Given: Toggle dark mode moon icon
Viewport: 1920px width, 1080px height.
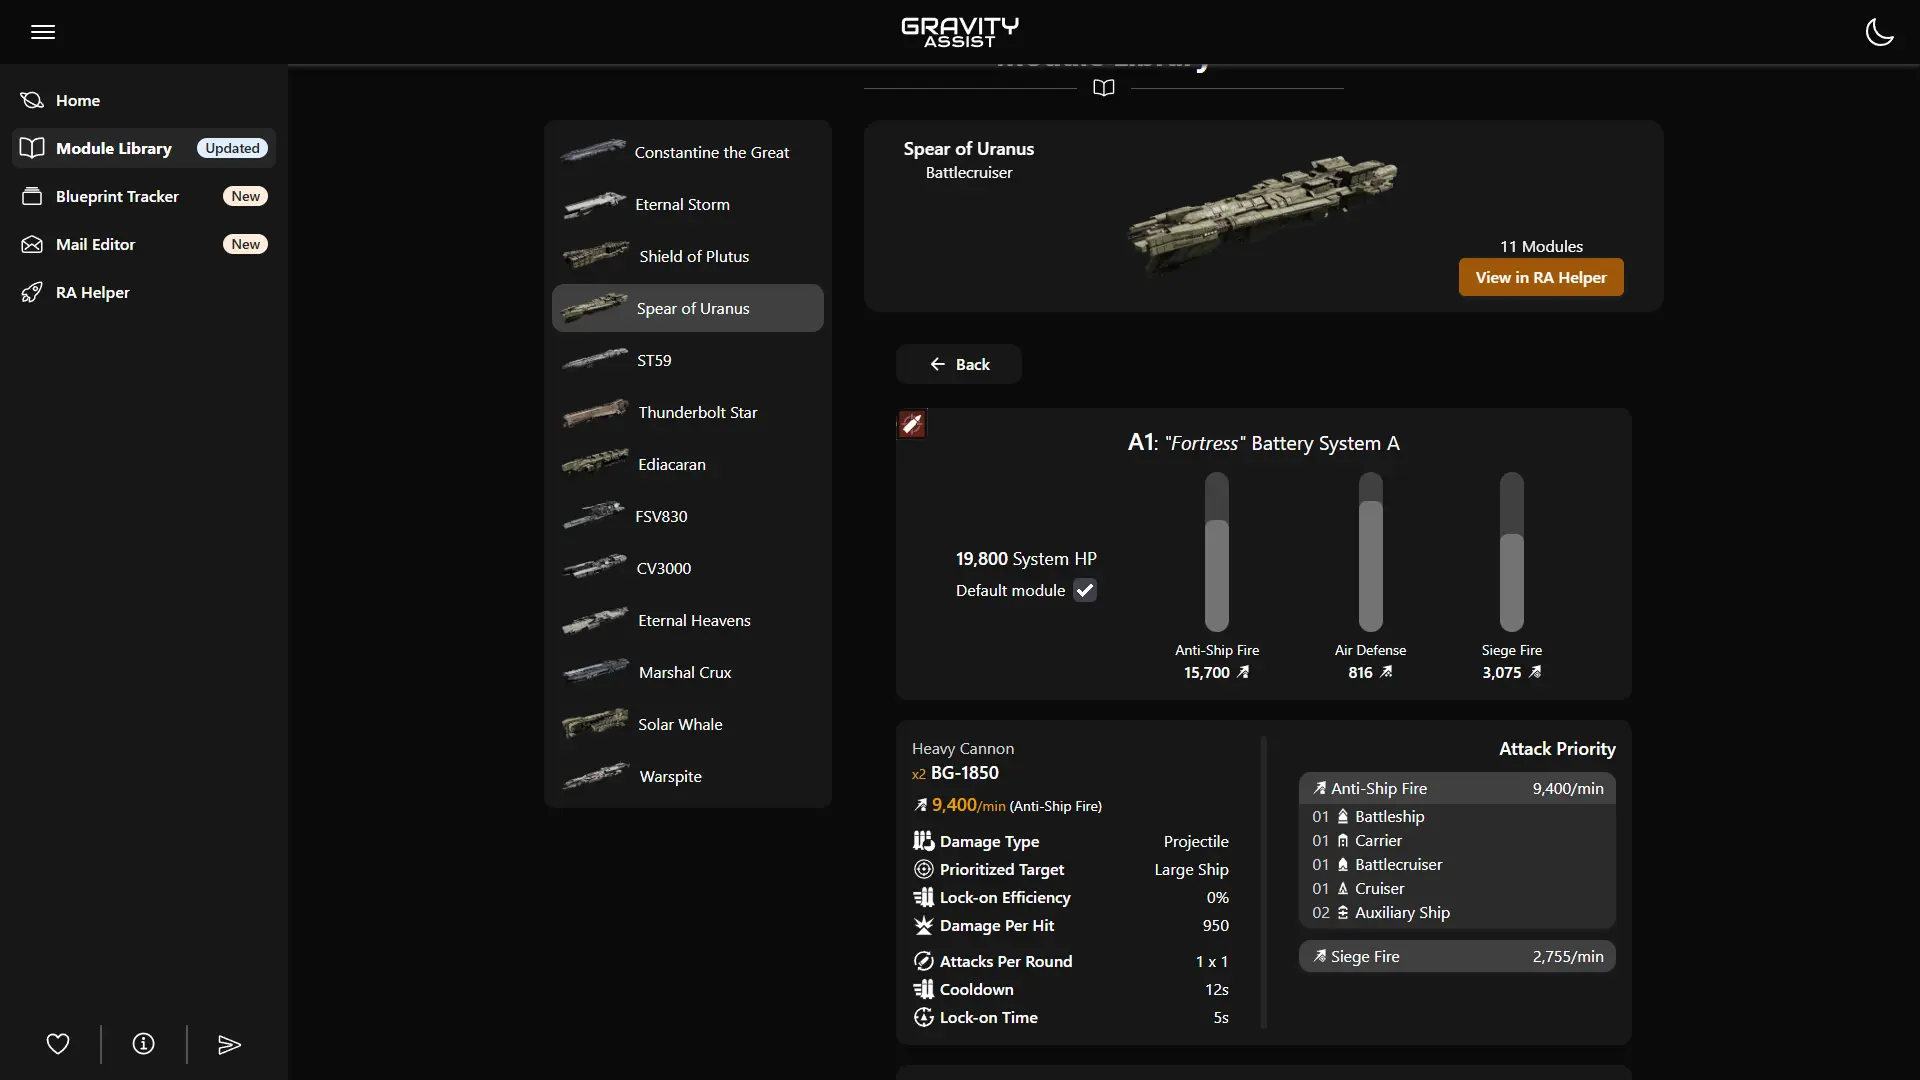Looking at the screenshot, I should [1879, 32].
